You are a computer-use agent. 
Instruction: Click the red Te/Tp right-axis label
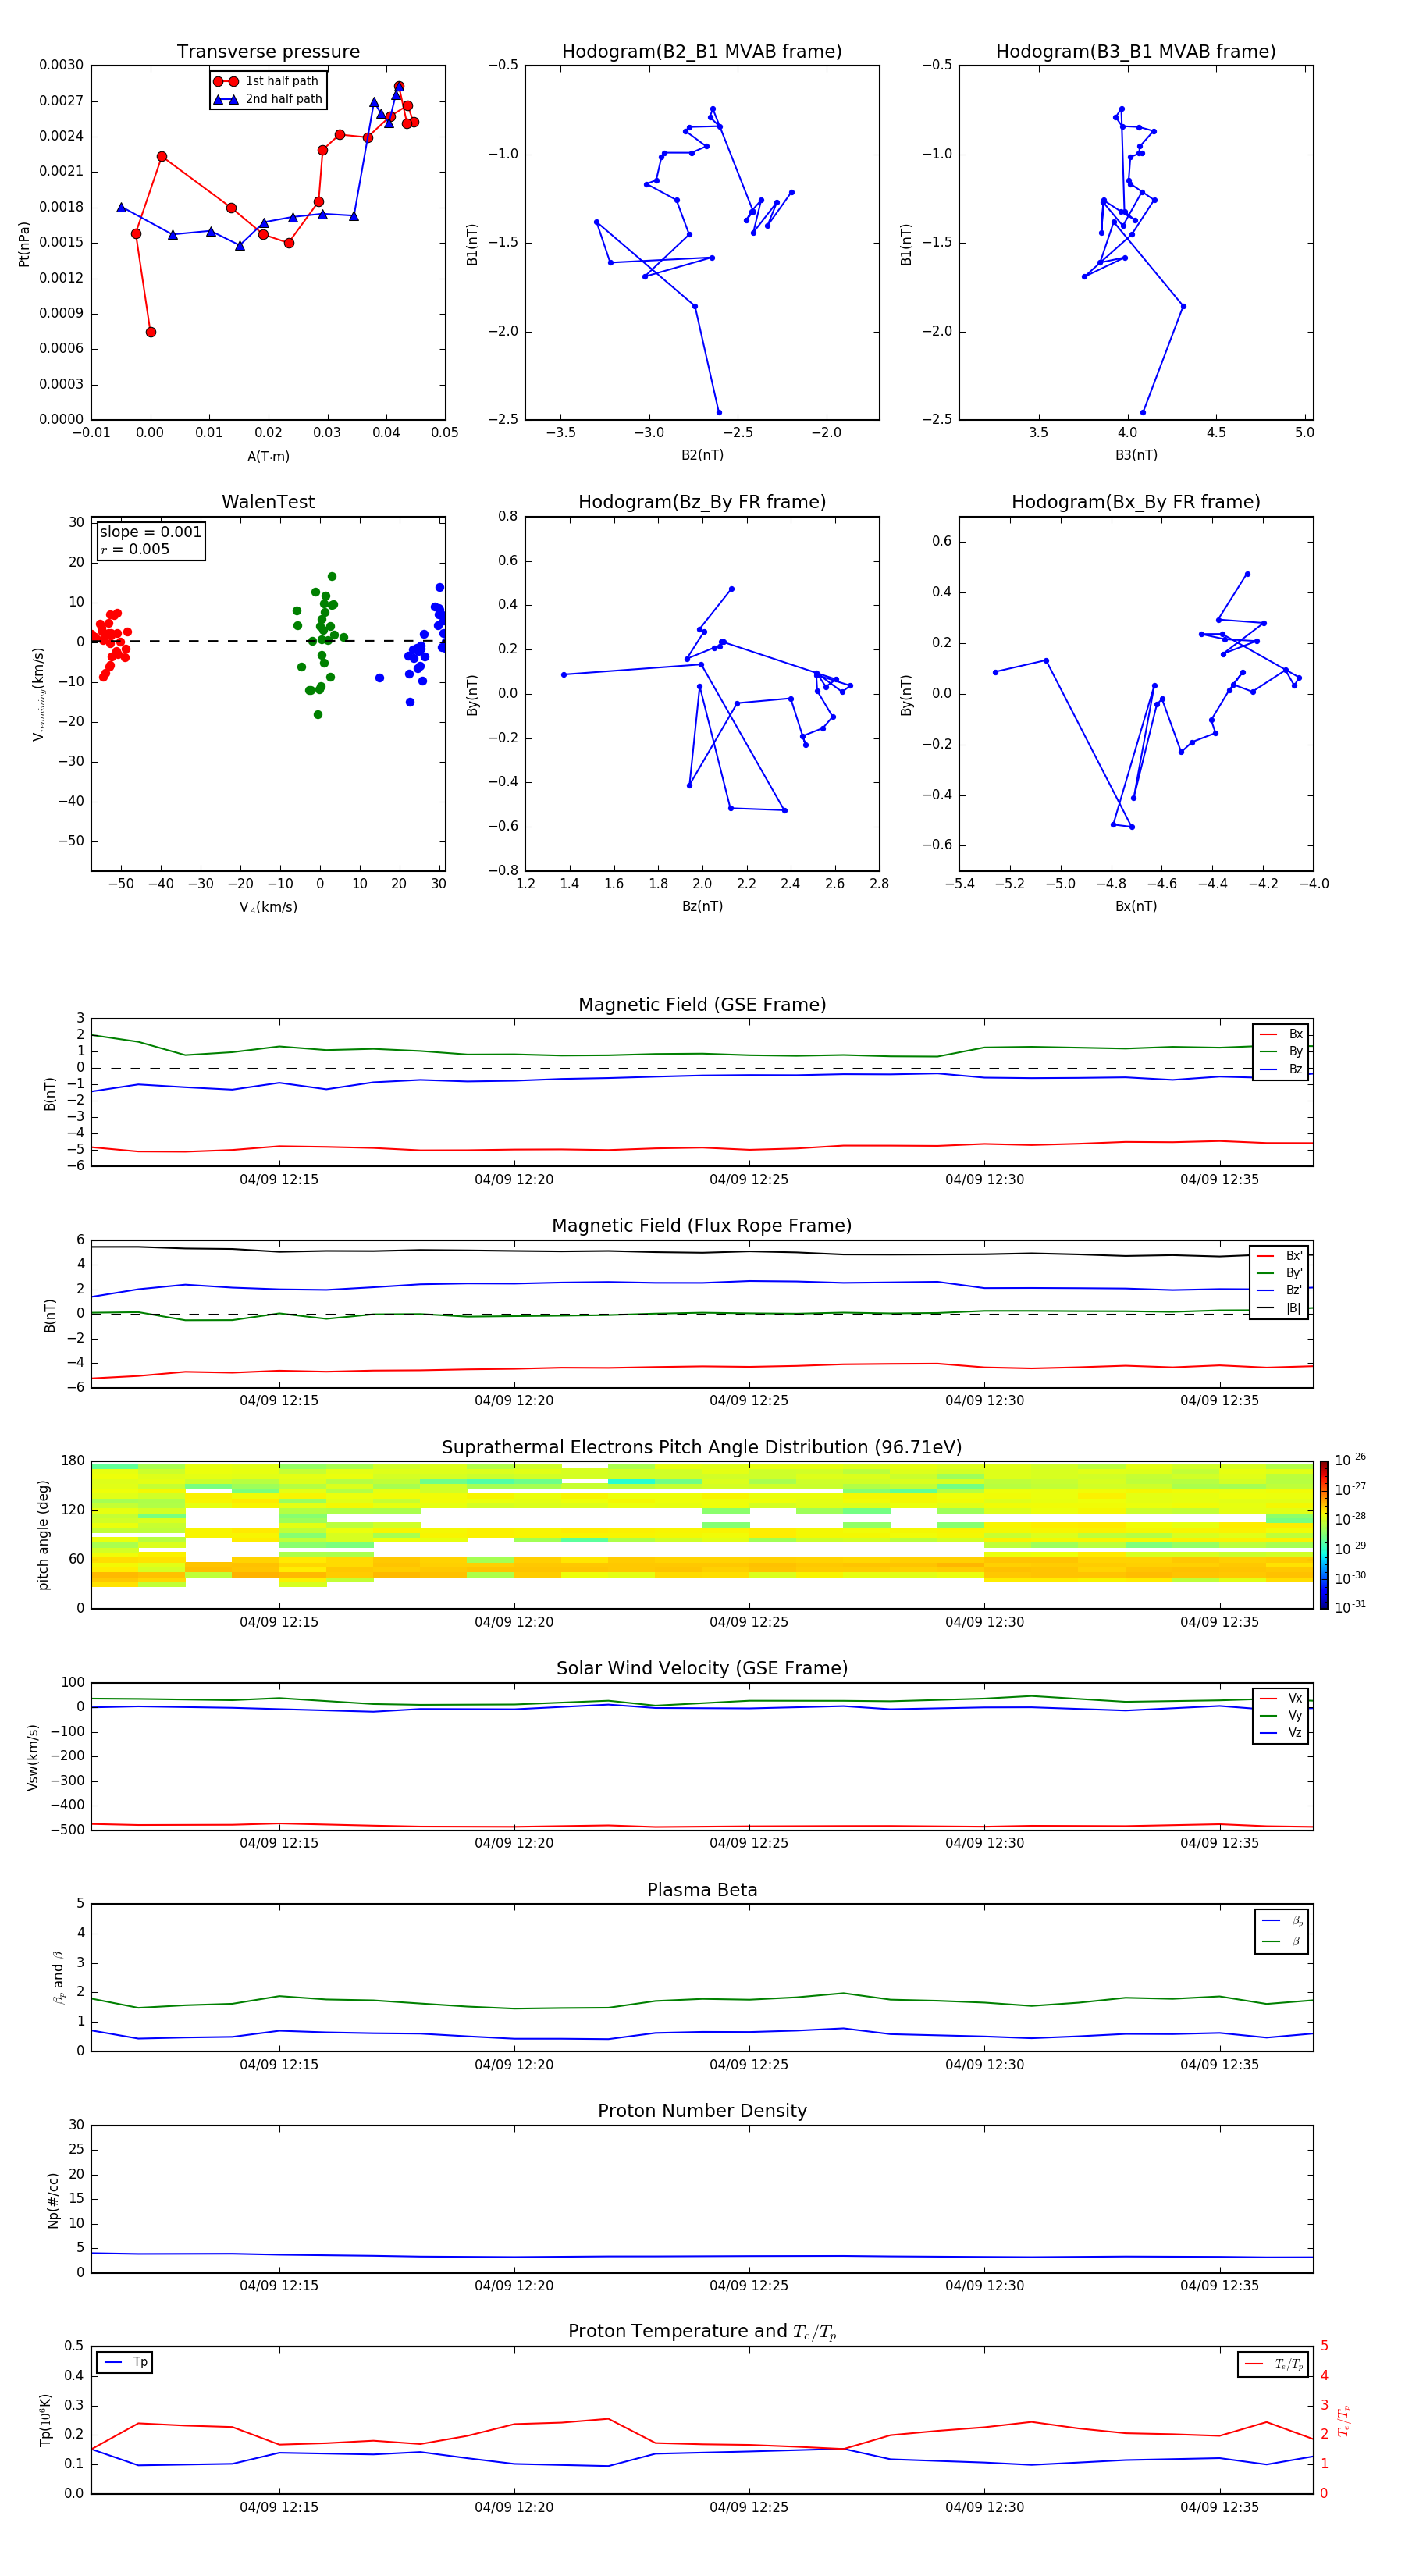1344,2421
